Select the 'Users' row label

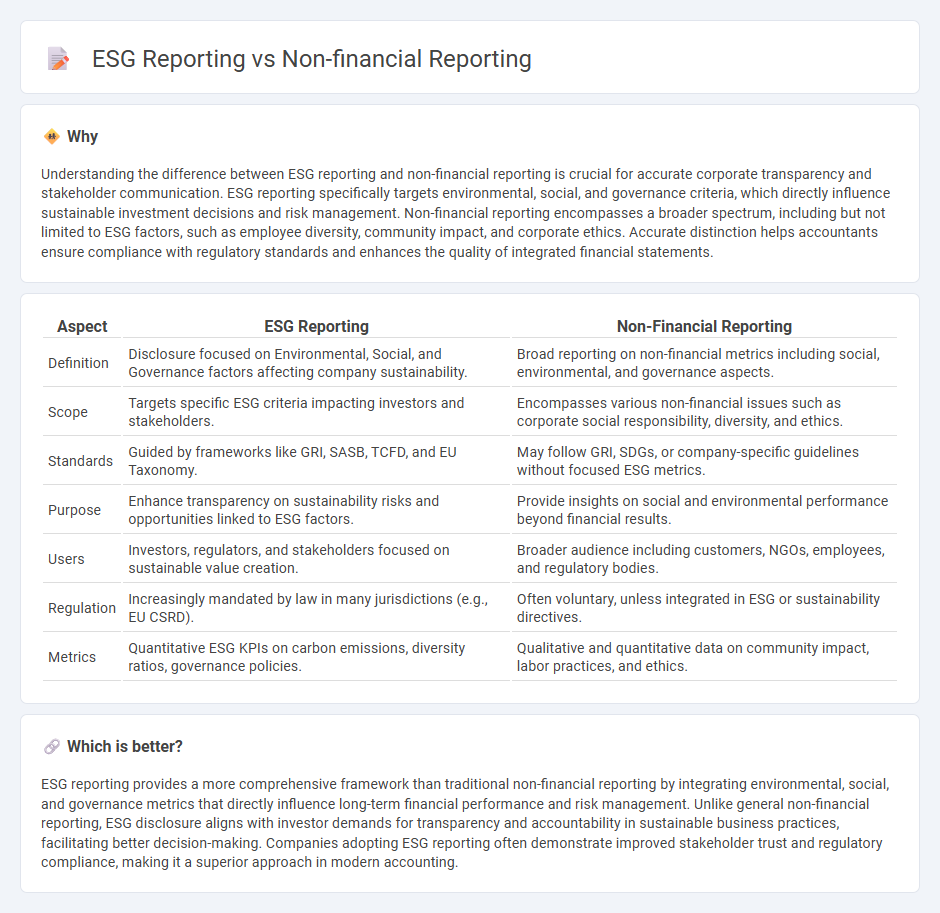(x=66, y=559)
